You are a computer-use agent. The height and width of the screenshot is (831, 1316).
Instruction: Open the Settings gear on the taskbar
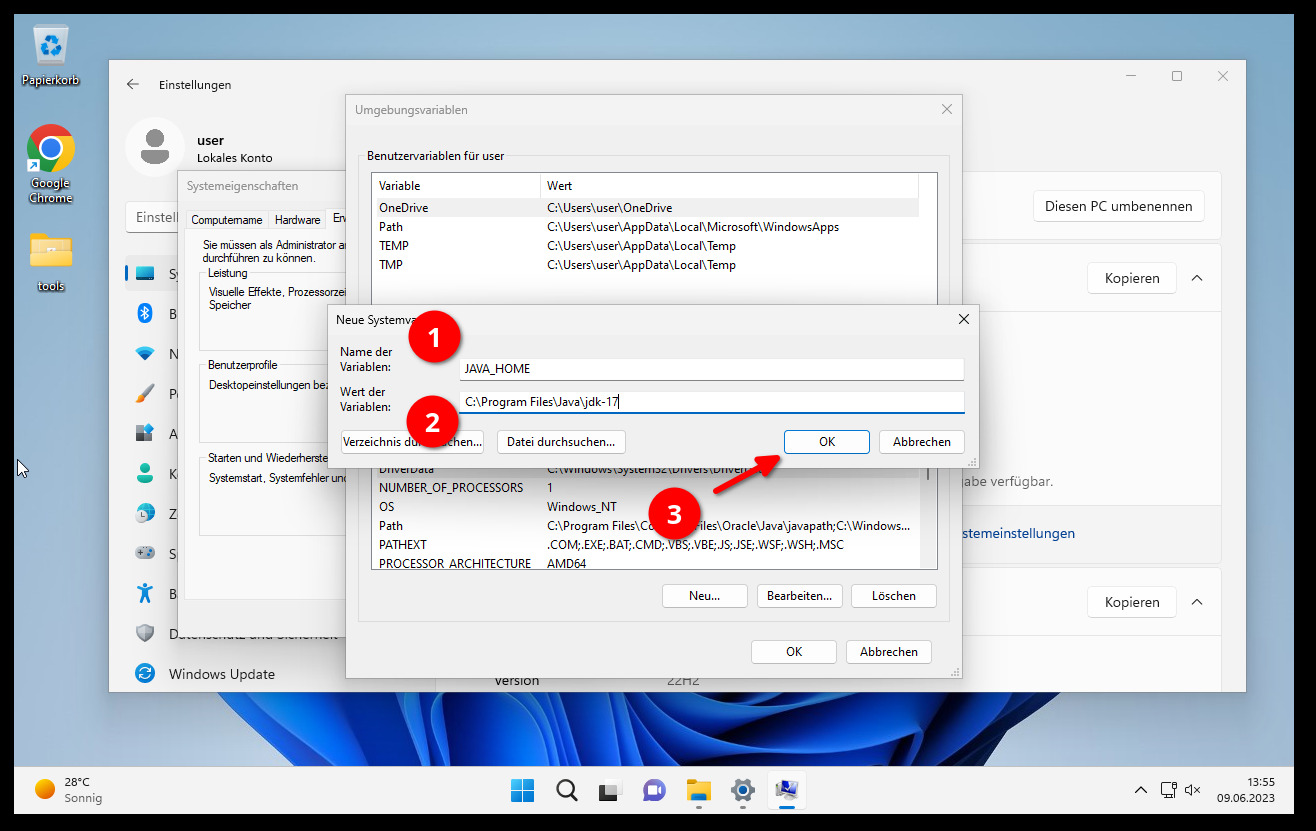point(742,790)
